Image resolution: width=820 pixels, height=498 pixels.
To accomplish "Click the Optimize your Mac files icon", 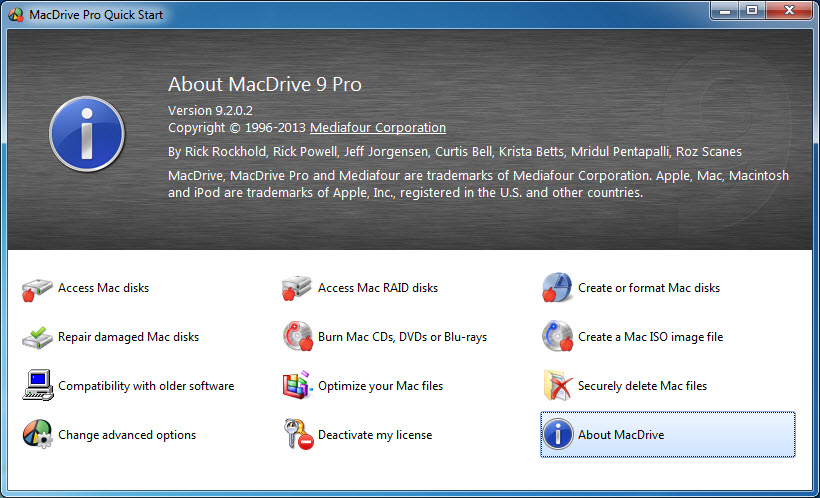I will coord(297,386).
